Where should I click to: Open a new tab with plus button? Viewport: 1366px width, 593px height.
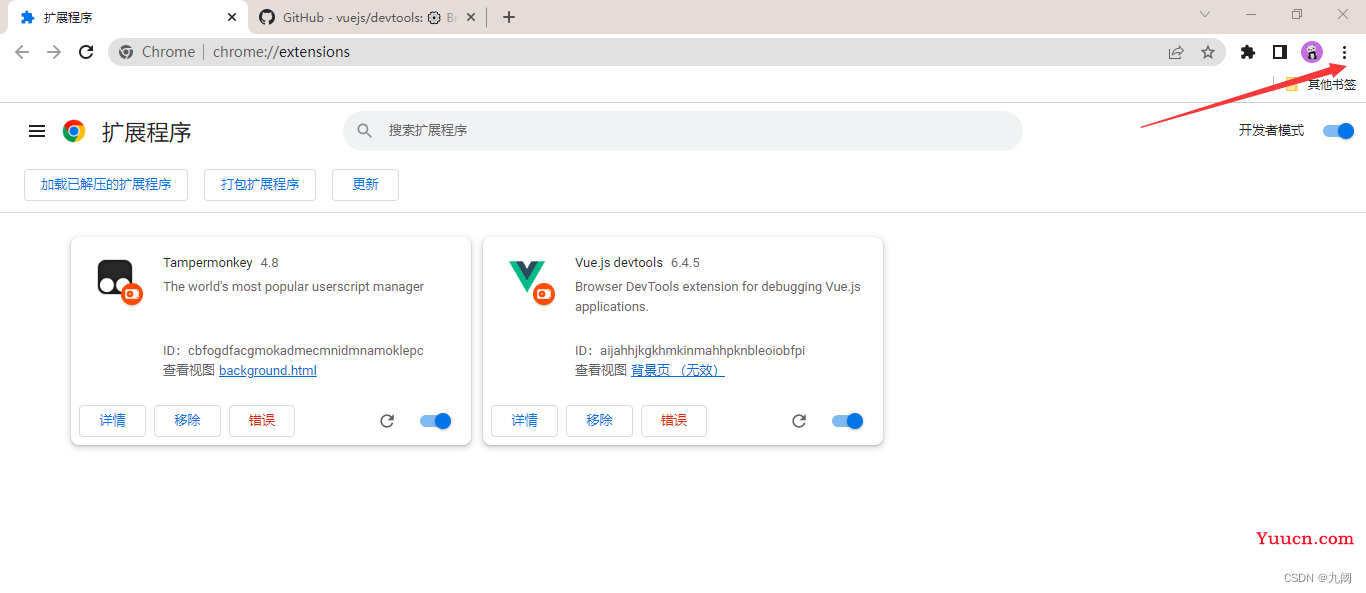click(x=509, y=17)
